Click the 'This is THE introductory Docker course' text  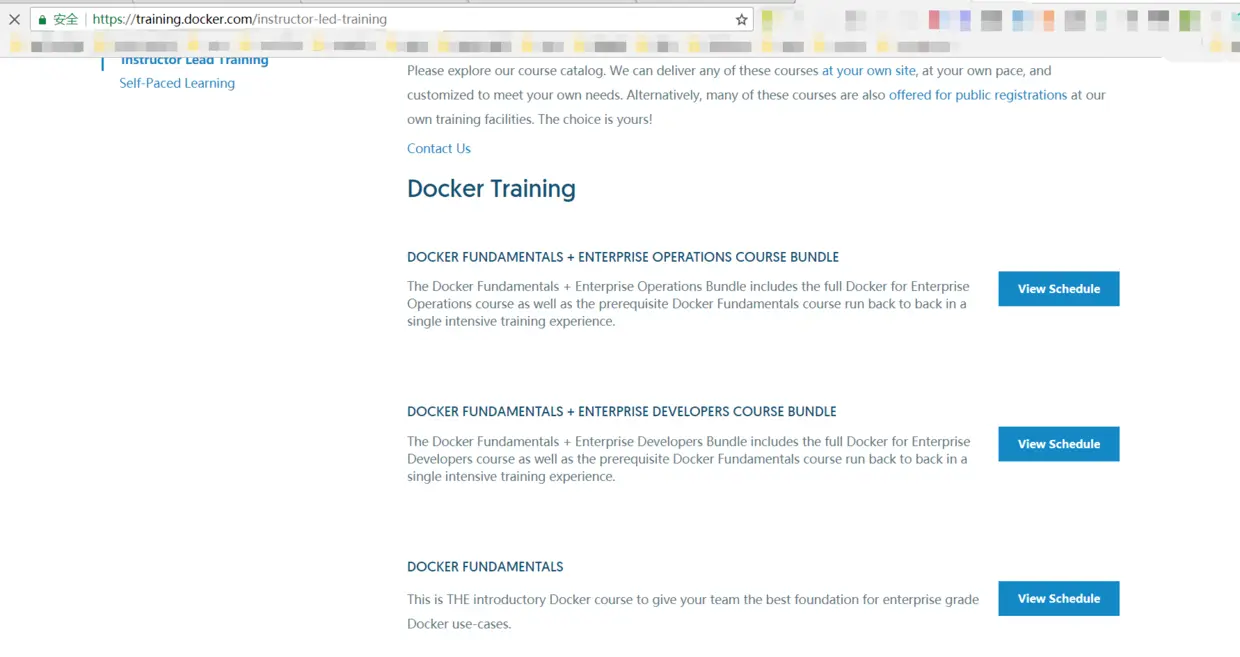[x=693, y=612]
